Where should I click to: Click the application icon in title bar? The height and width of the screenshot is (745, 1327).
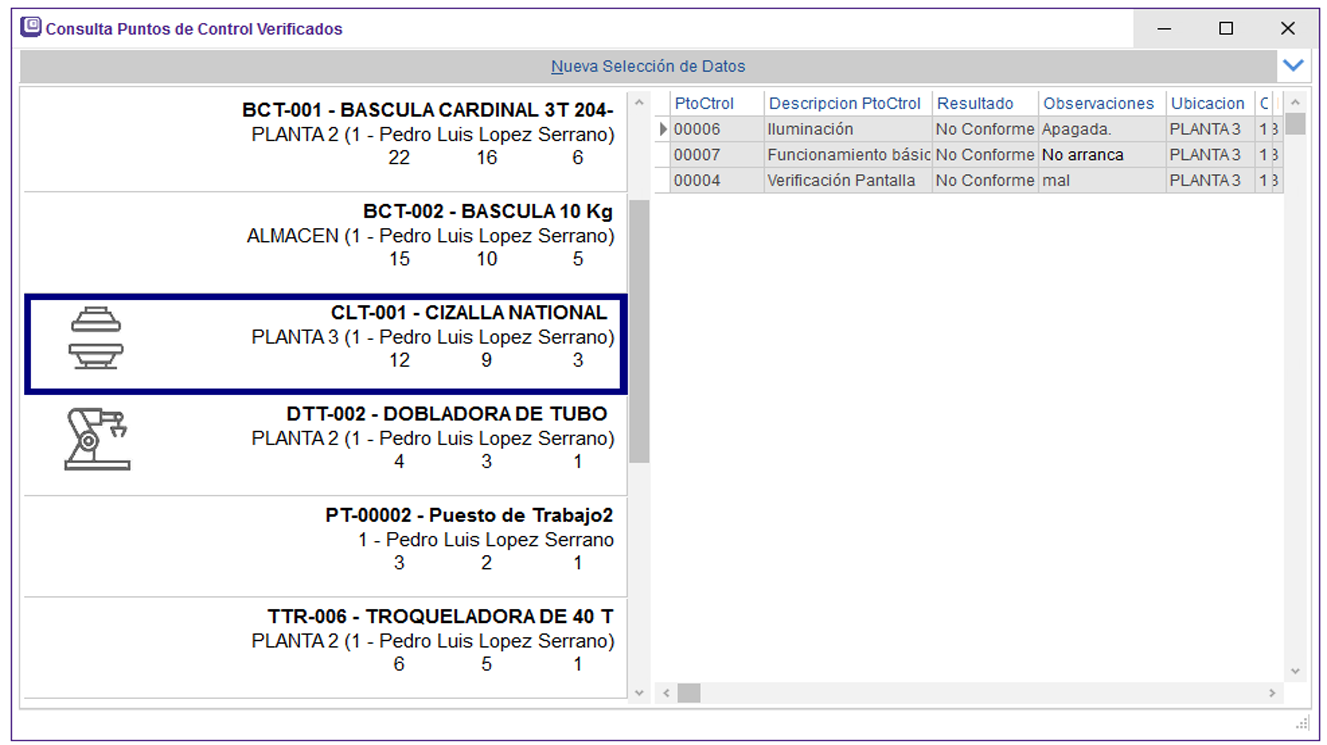[31, 28]
